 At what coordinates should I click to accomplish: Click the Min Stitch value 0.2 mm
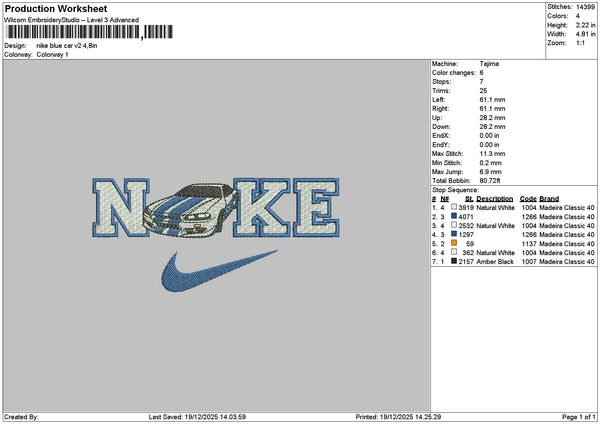491,163
